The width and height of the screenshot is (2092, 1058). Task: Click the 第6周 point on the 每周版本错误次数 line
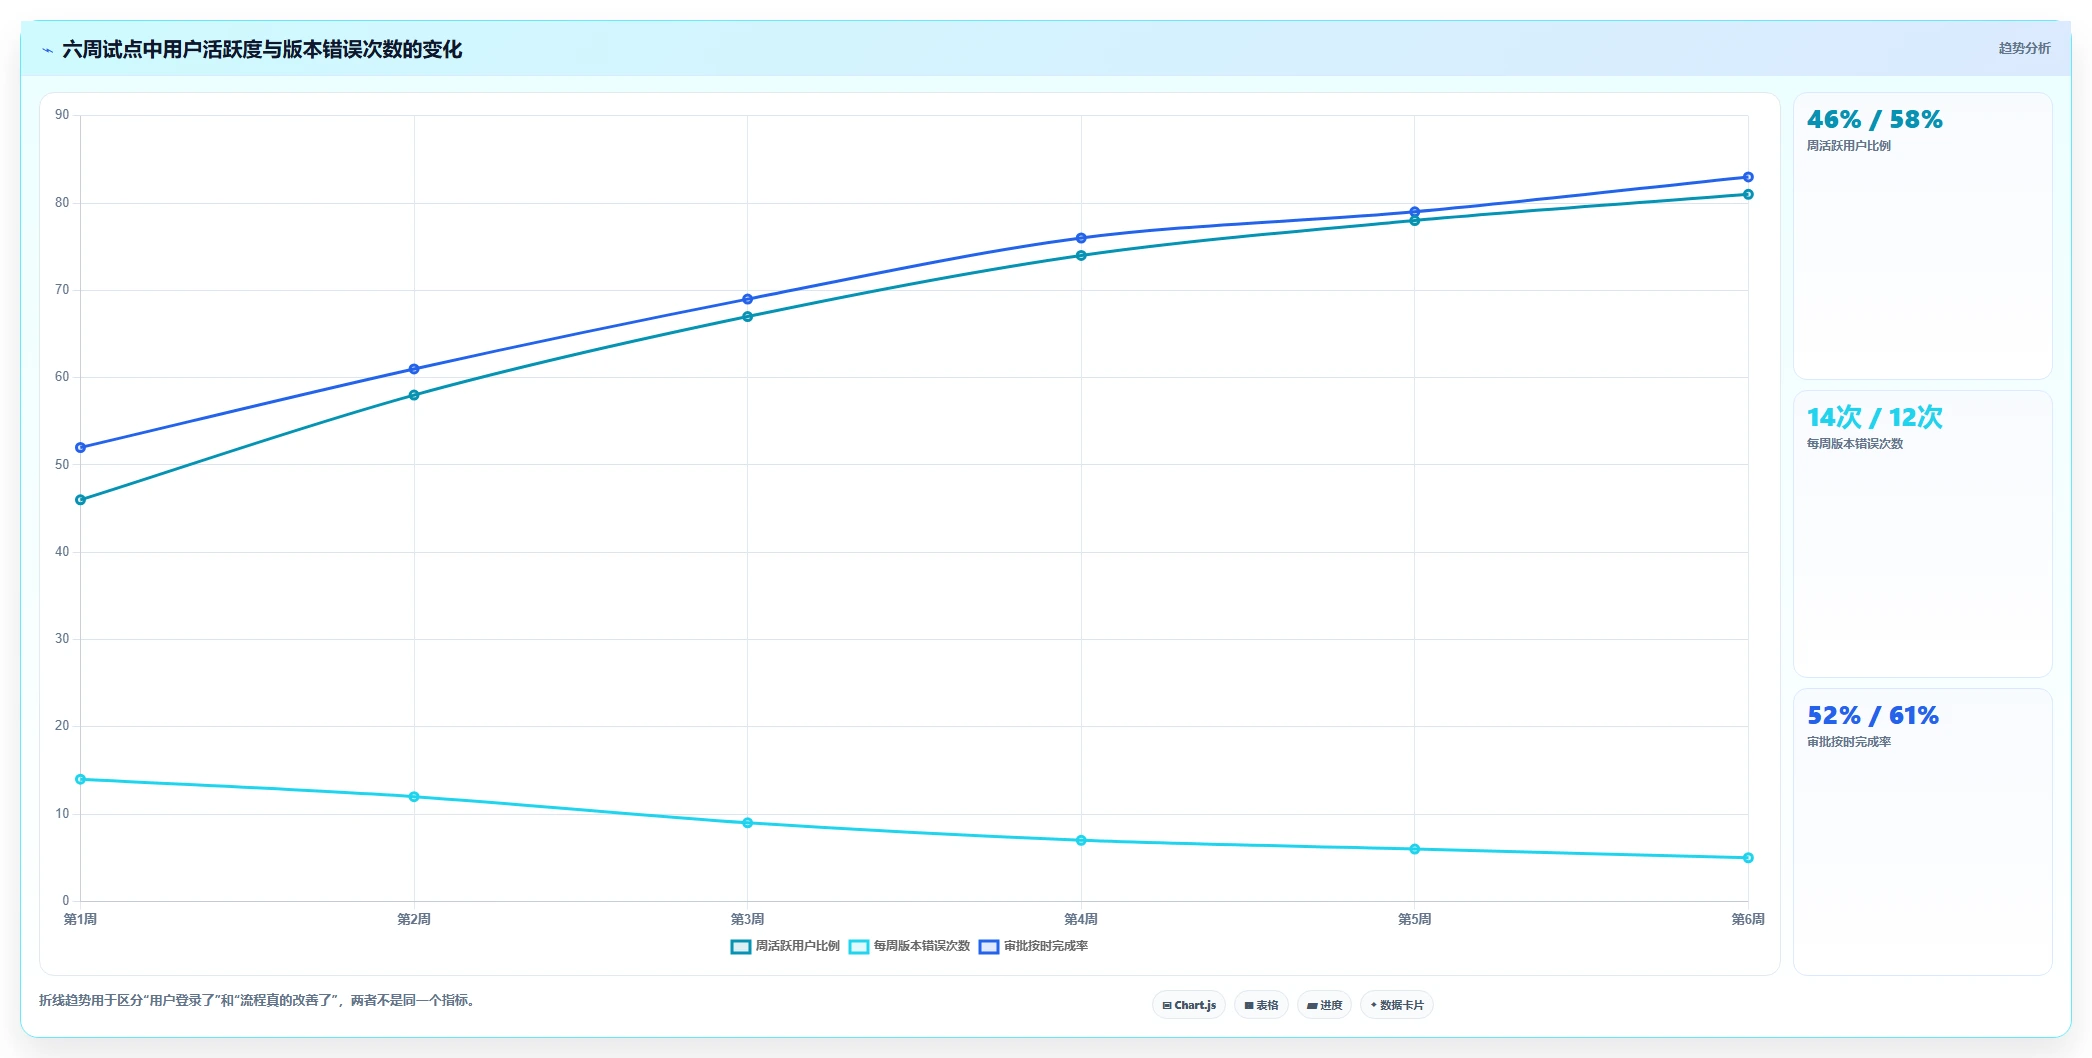(x=1748, y=858)
